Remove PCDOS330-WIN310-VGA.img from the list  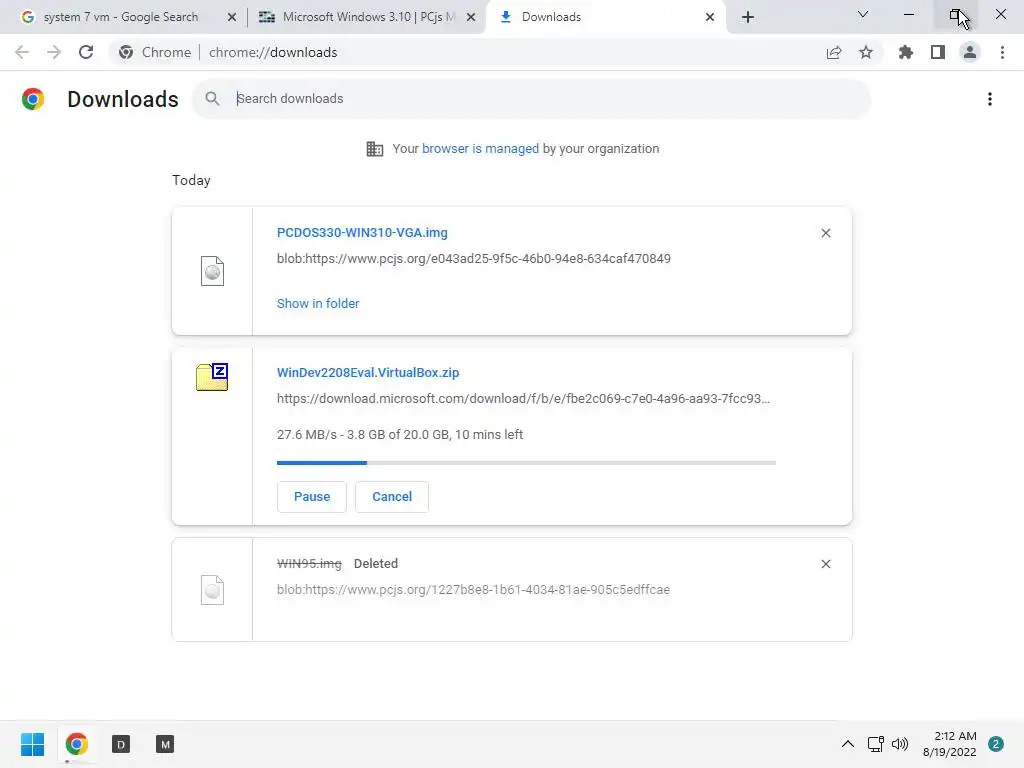[826, 233]
